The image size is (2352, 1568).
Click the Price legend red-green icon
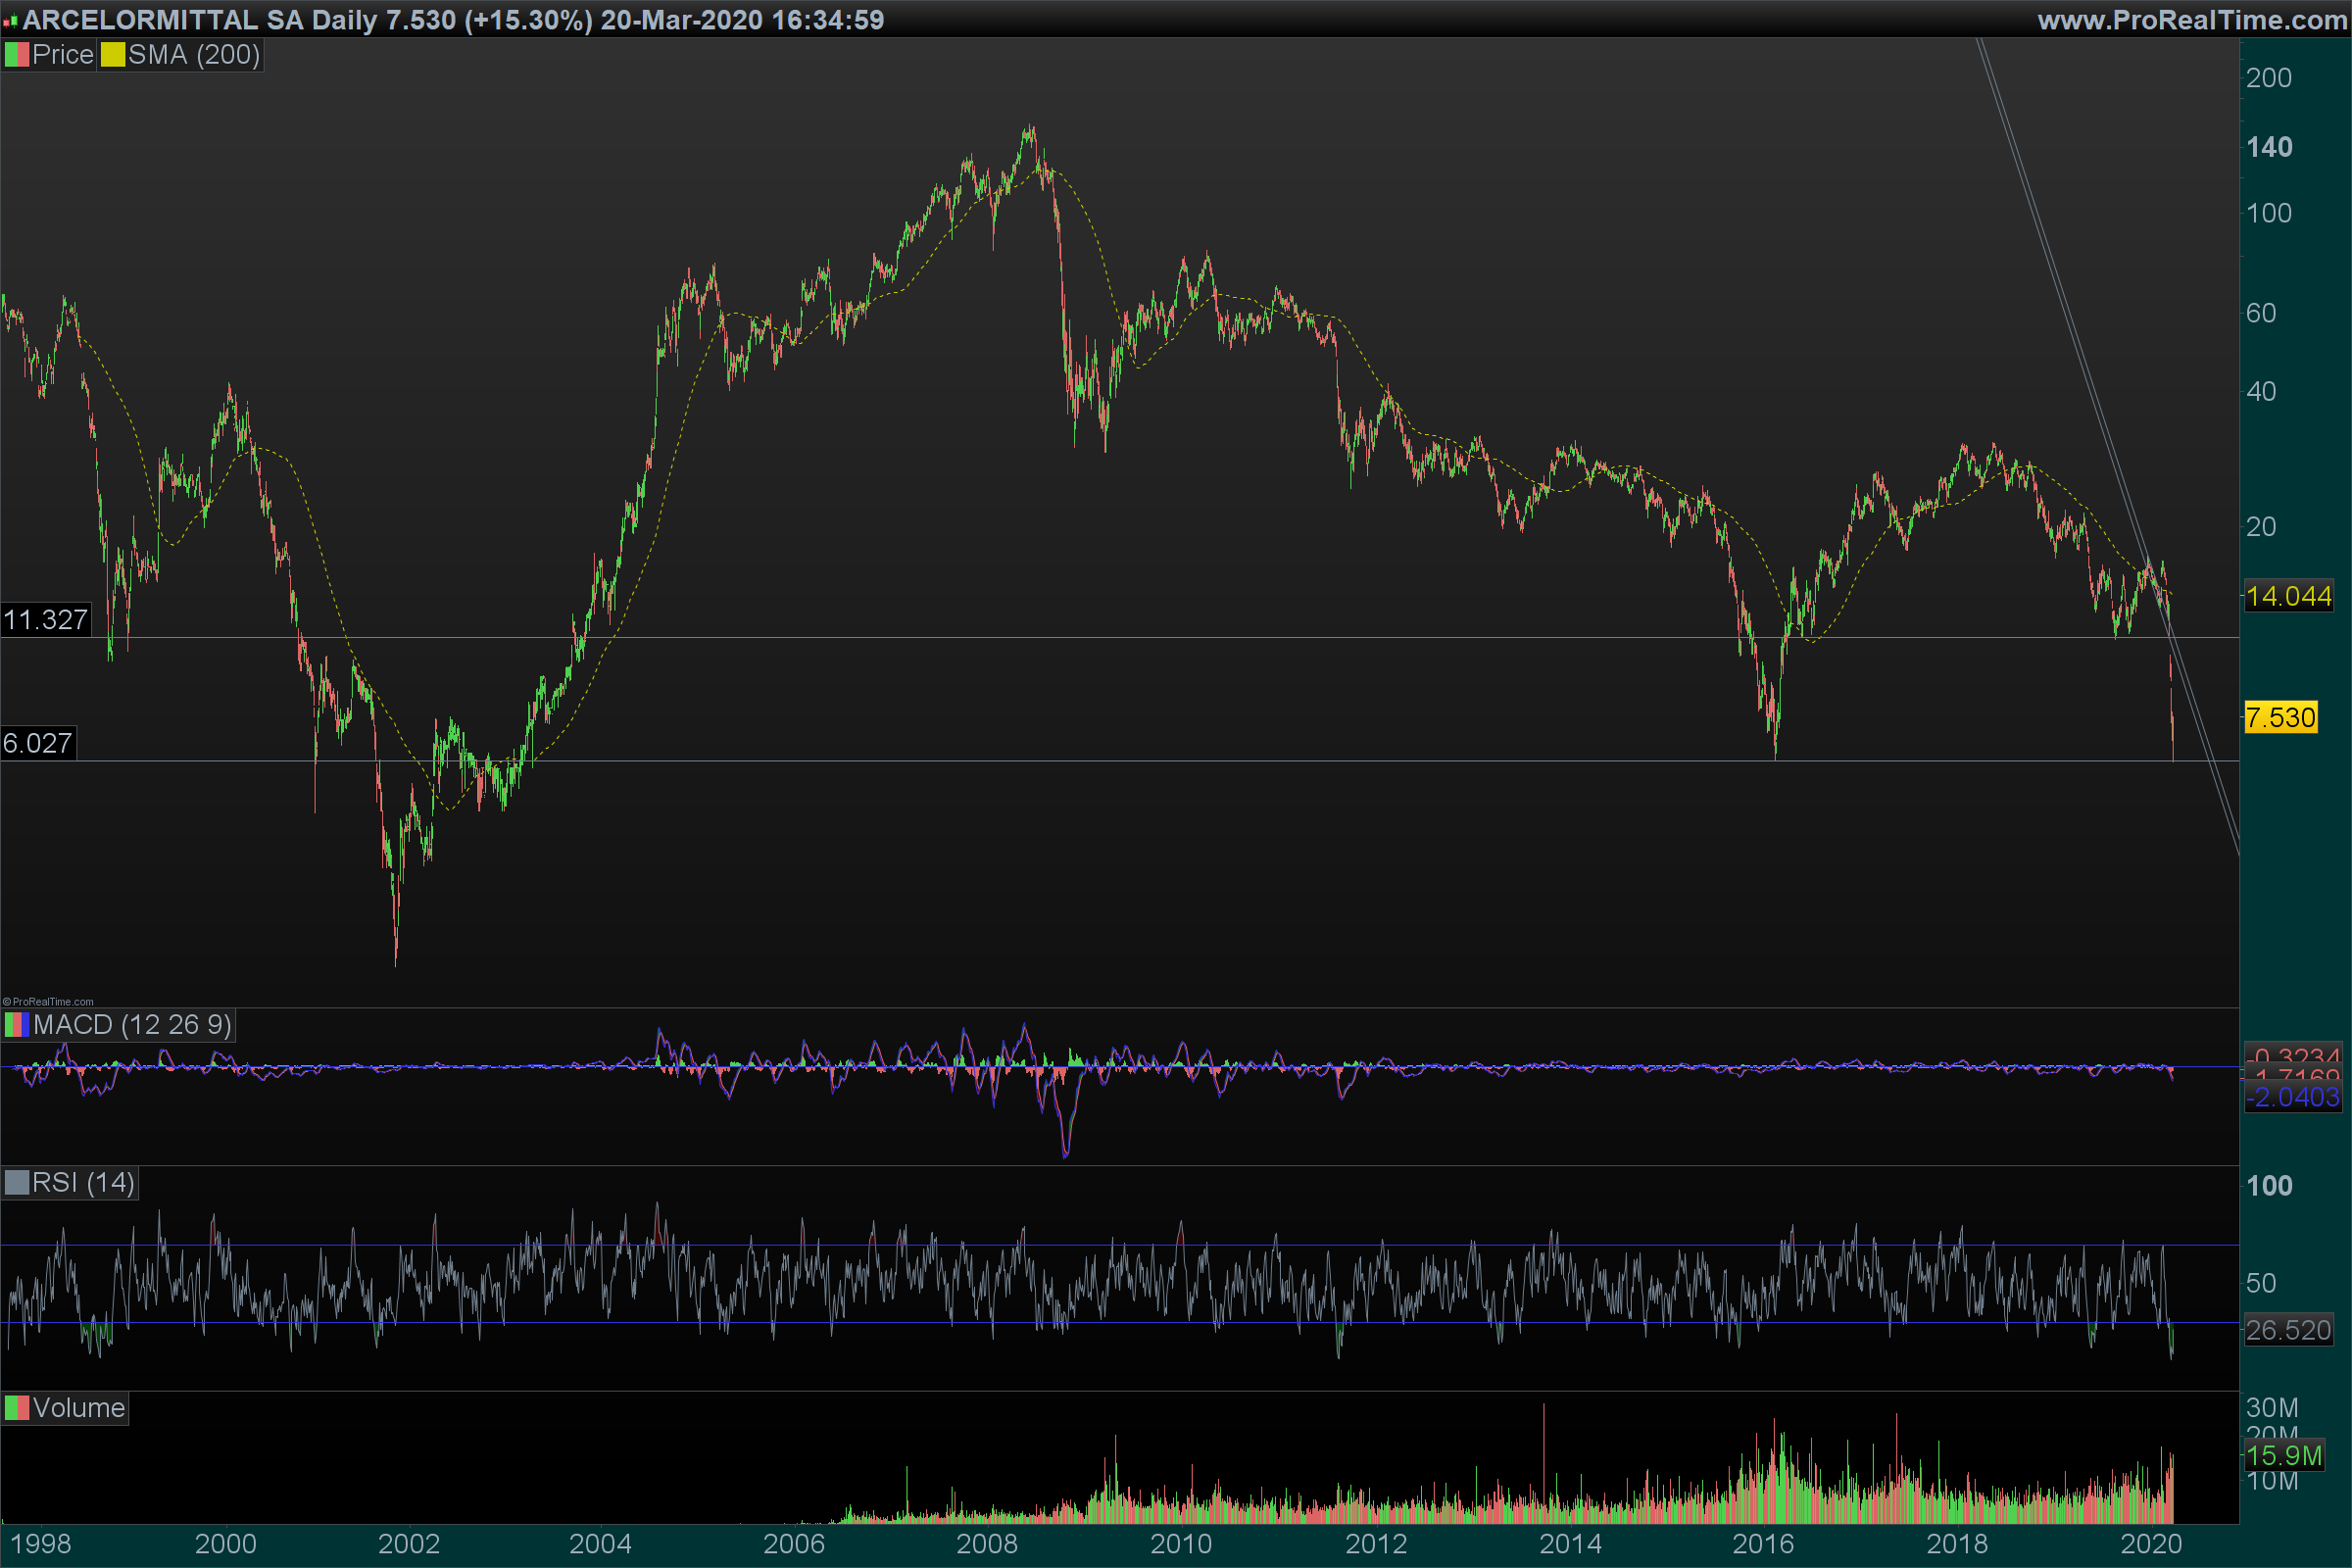point(16,55)
